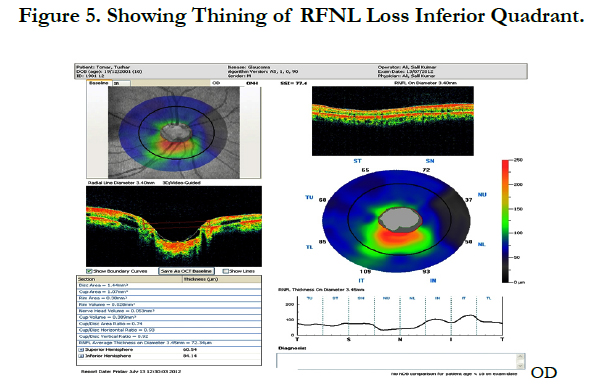Click the Report Date line at the bottom

[131, 371]
